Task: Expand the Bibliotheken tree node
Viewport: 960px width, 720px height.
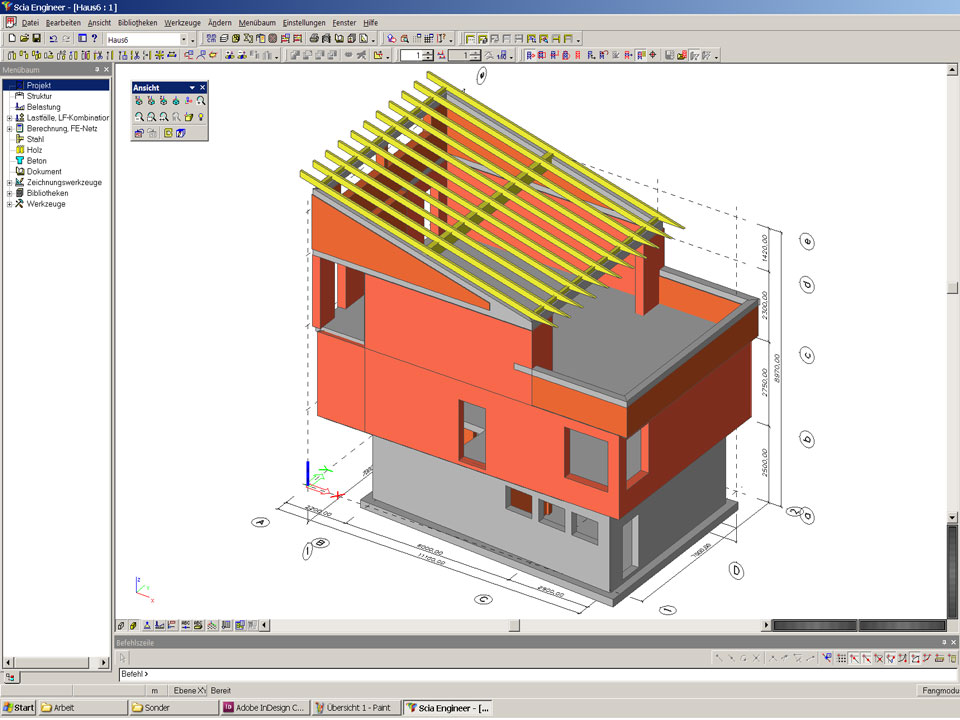Action: point(9,193)
